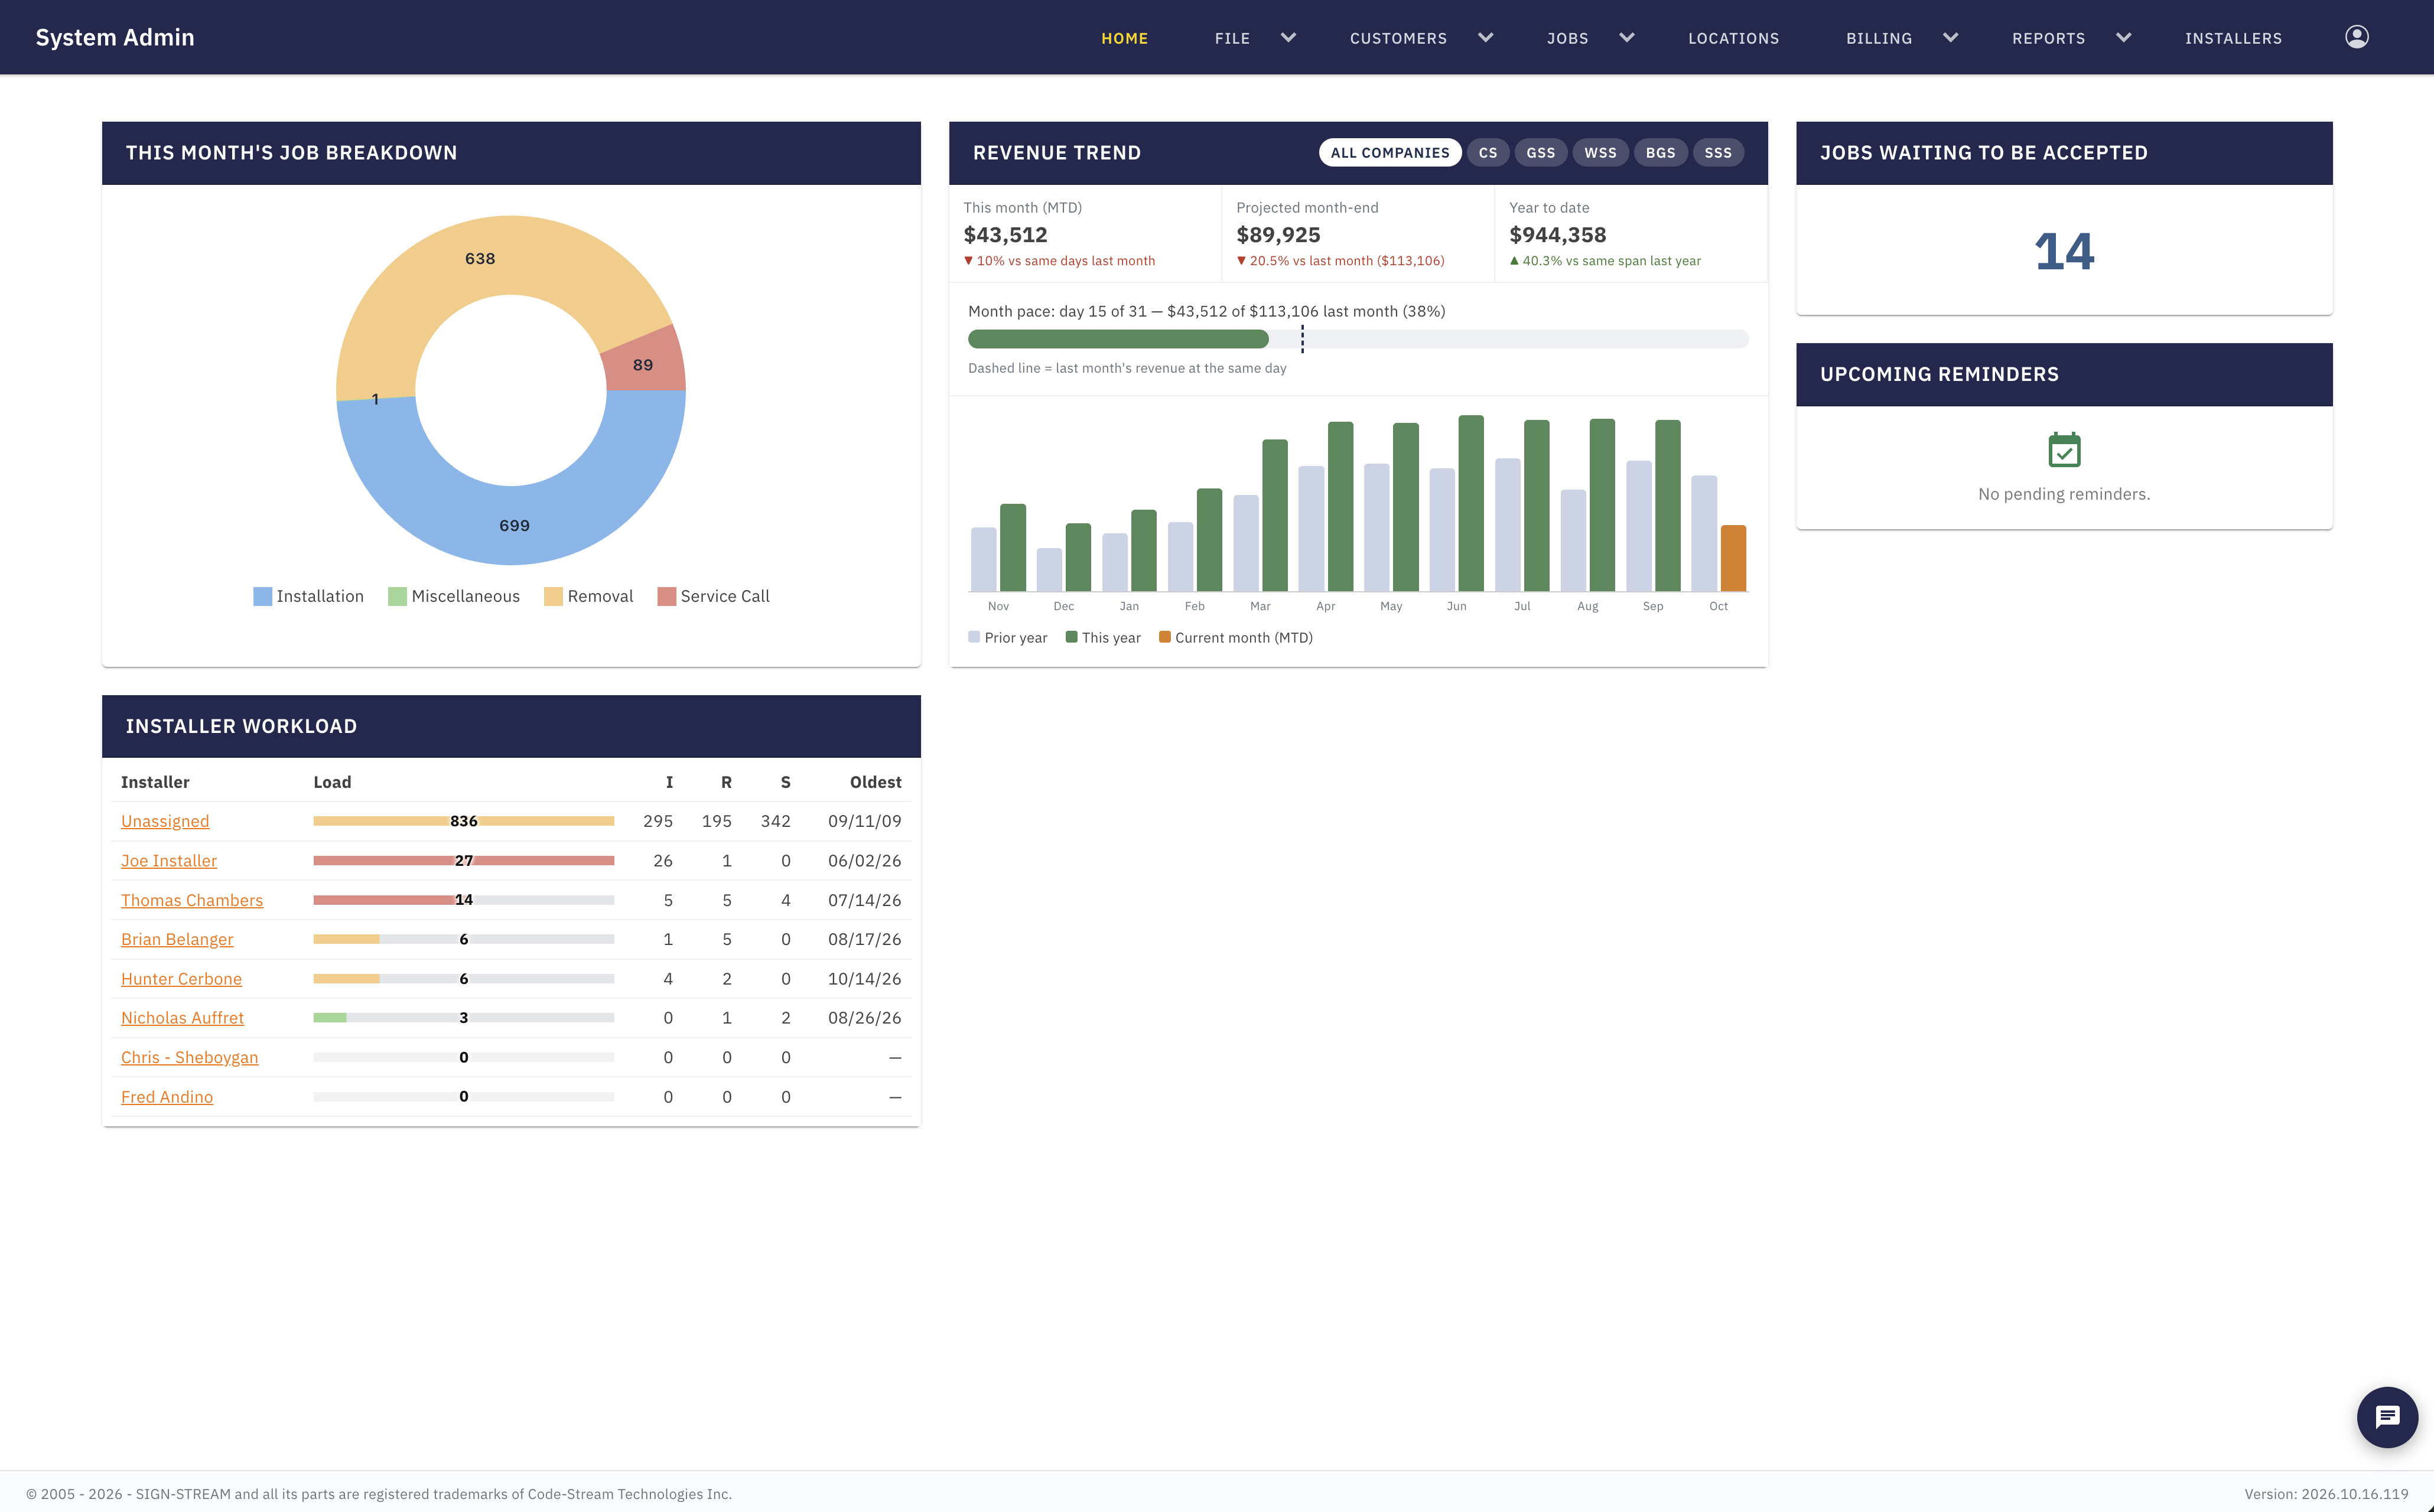This screenshot has height=1512, width=2434.
Task: Open the Unassigned installer link
Action: (x=165, y=821)
